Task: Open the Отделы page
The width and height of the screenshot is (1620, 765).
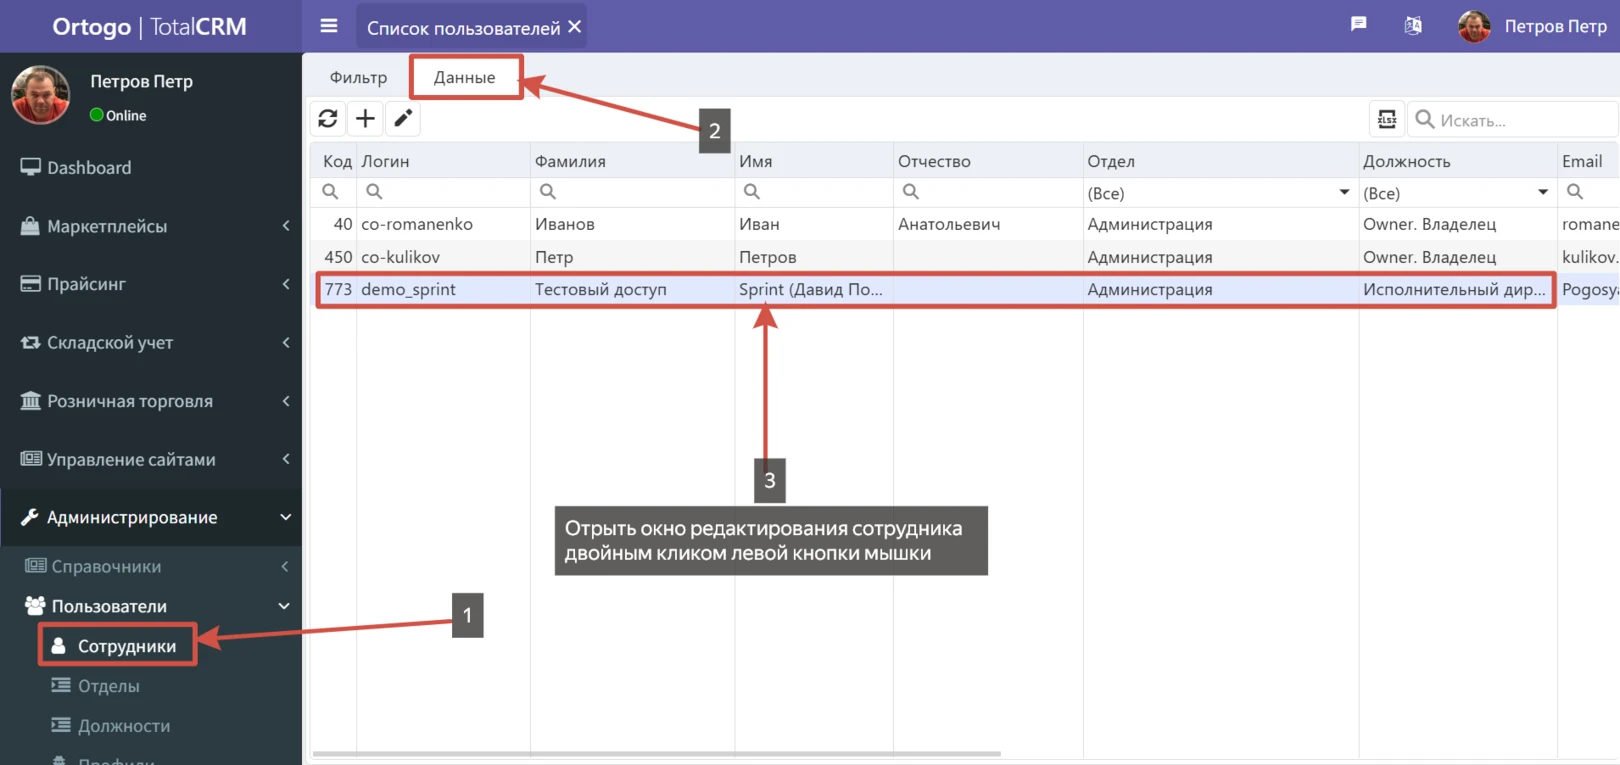Action: click(108, 686)
